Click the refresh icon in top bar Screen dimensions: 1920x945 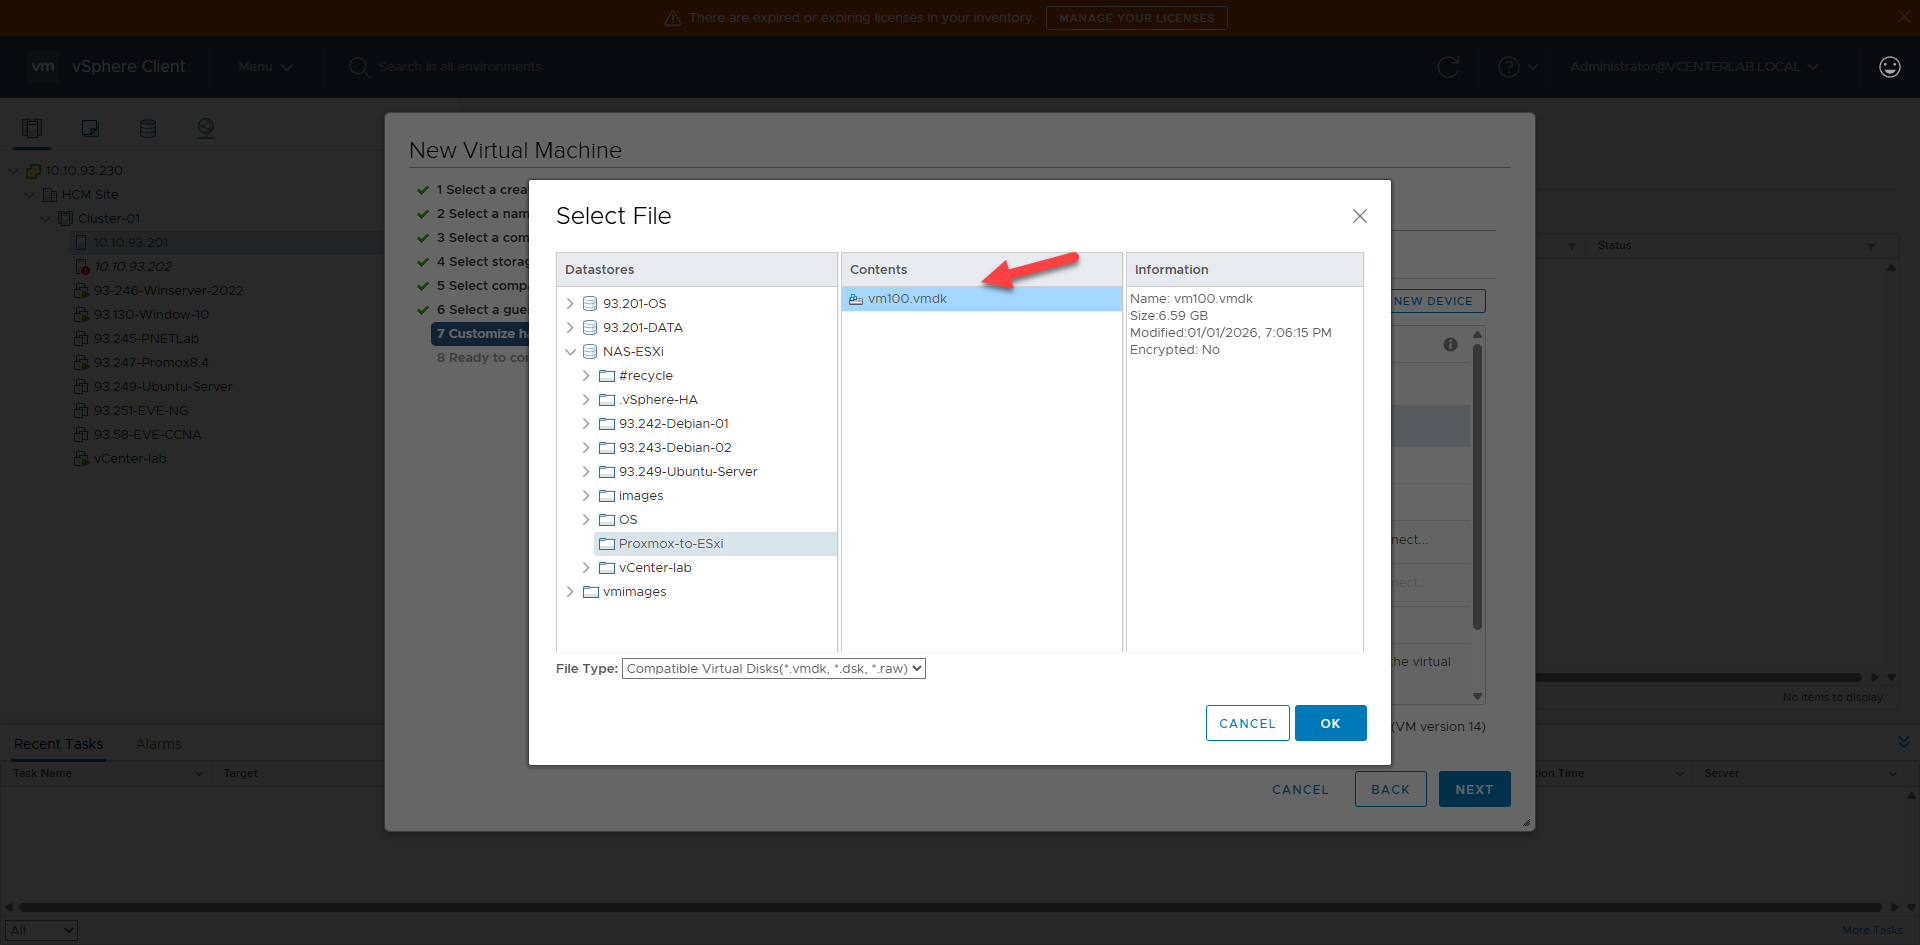pos(1447,67)
